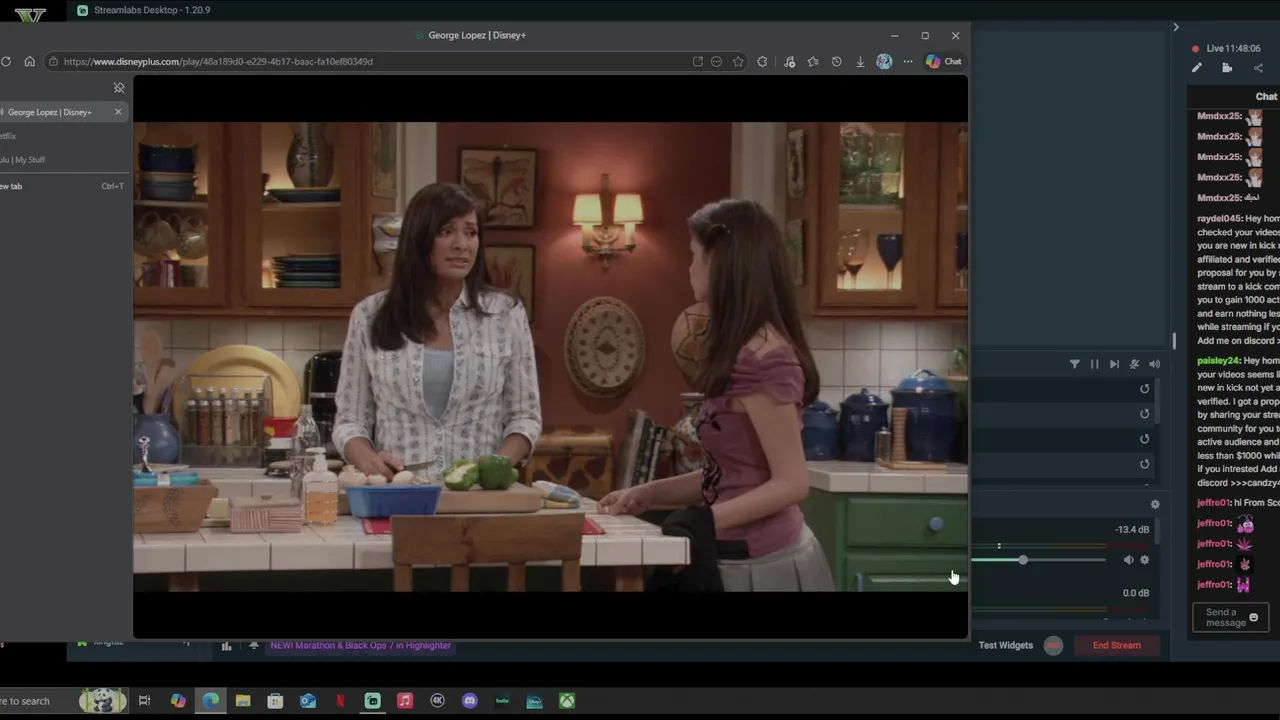This screenshot has width=1280, height=720.
Task: Mute the -13.4 dB audio source
Action: point(1128,560)
